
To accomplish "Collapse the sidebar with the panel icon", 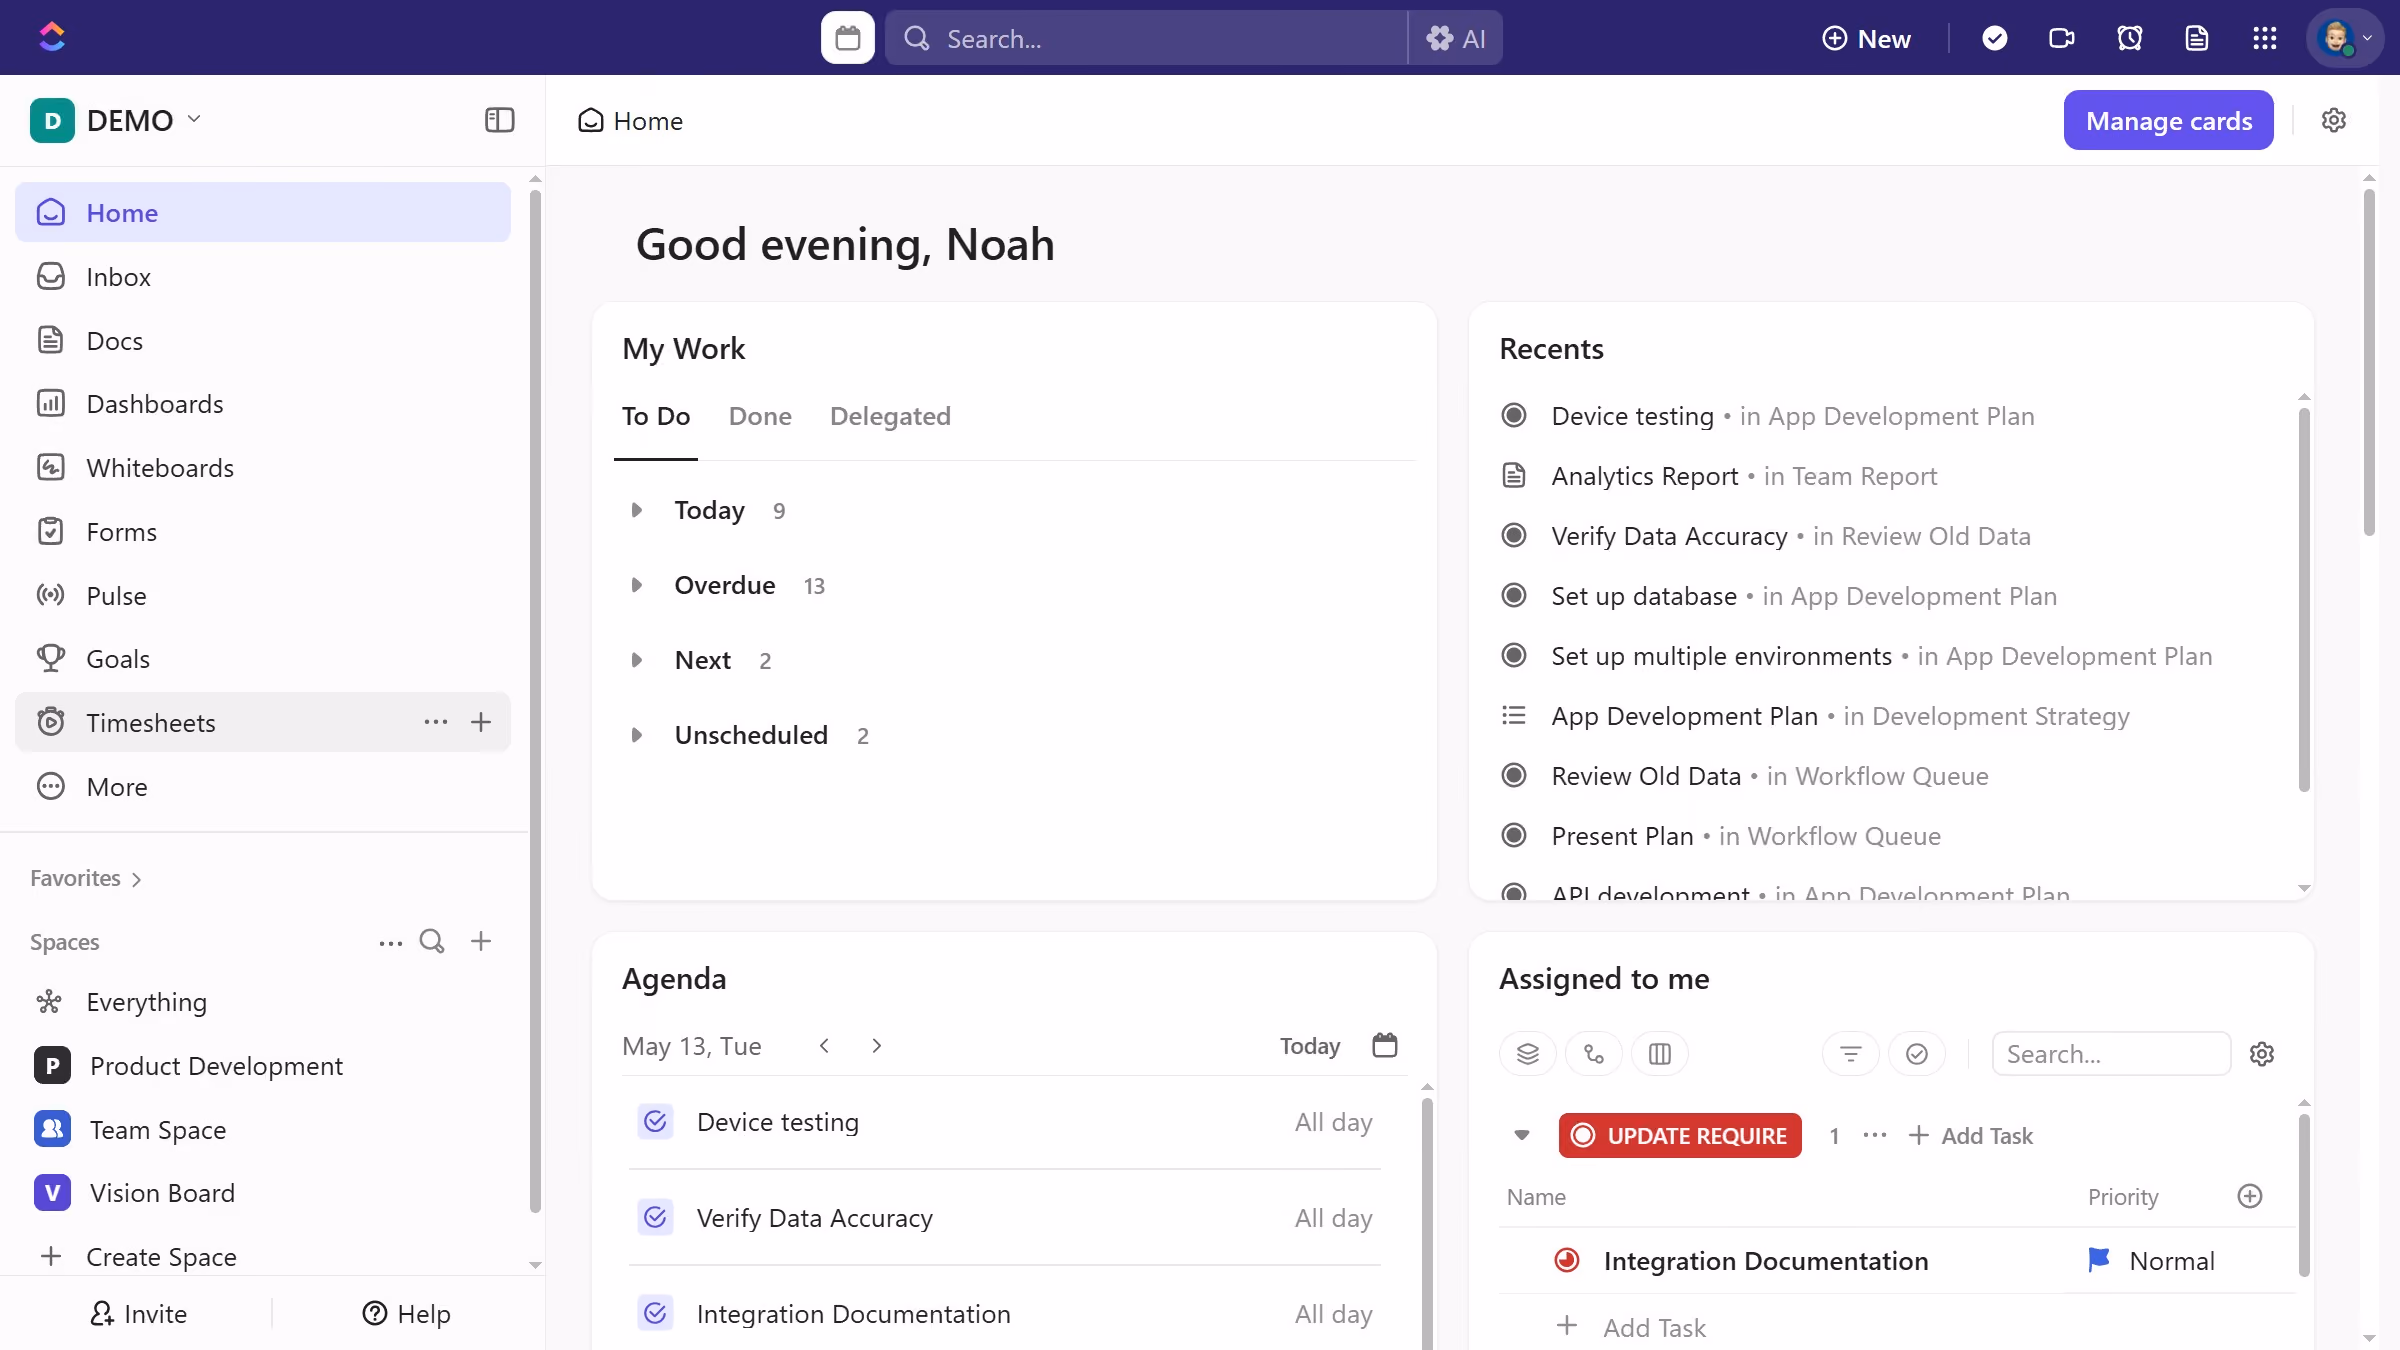I will 499,120.
